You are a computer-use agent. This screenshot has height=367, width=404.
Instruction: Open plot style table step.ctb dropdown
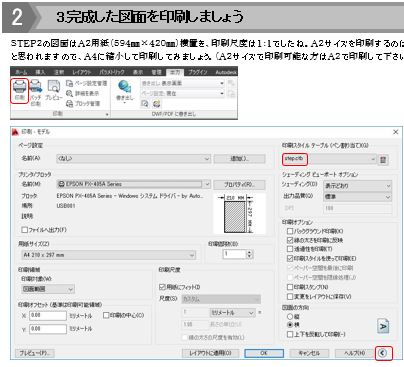click(x=329, y=159)
